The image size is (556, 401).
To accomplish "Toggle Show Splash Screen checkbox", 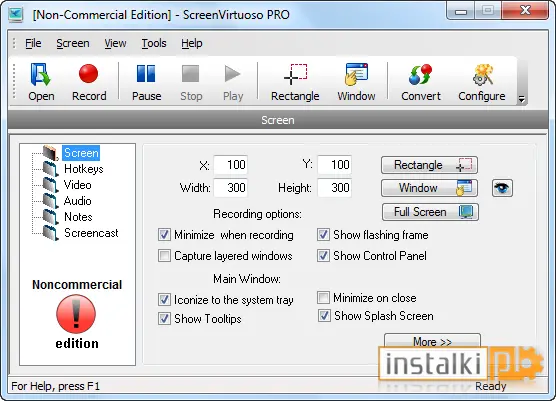I will [x=324, y=316].
